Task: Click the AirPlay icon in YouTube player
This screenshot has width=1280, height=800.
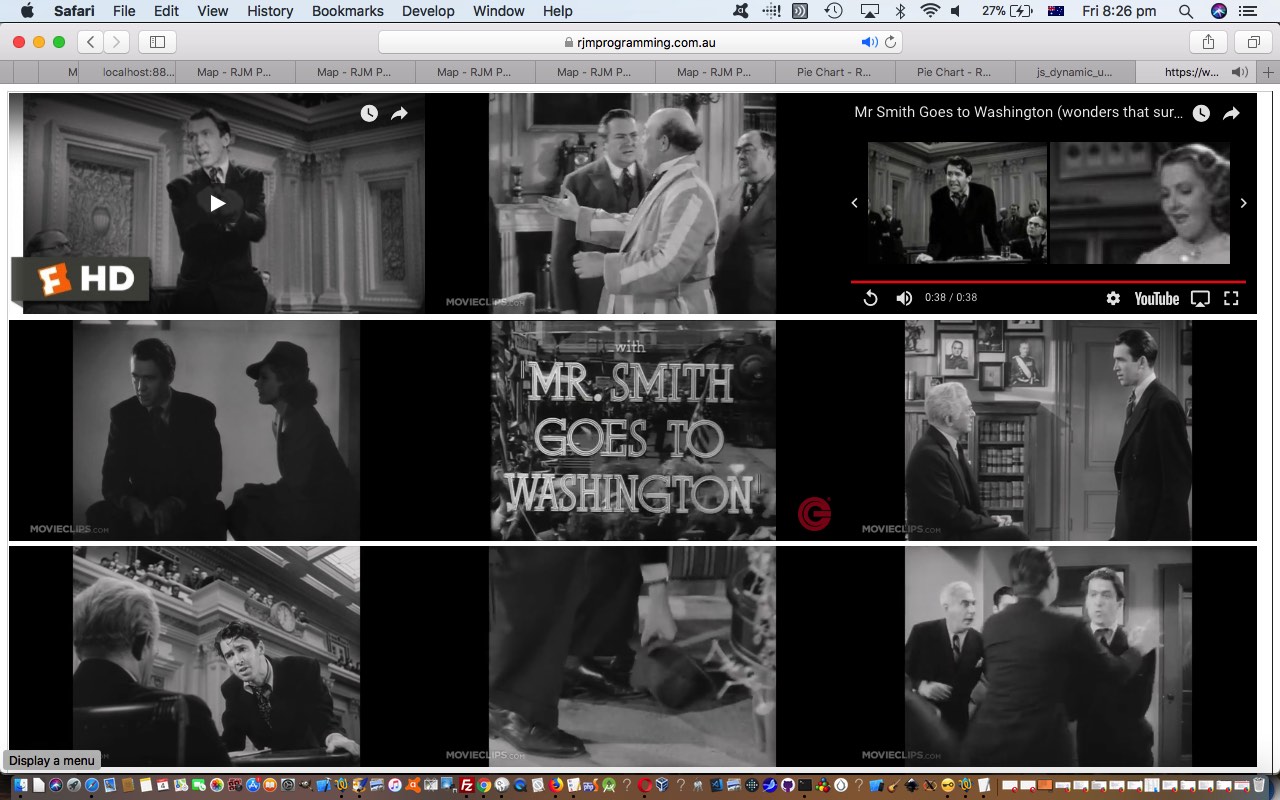Action: tap(1200, 298)
